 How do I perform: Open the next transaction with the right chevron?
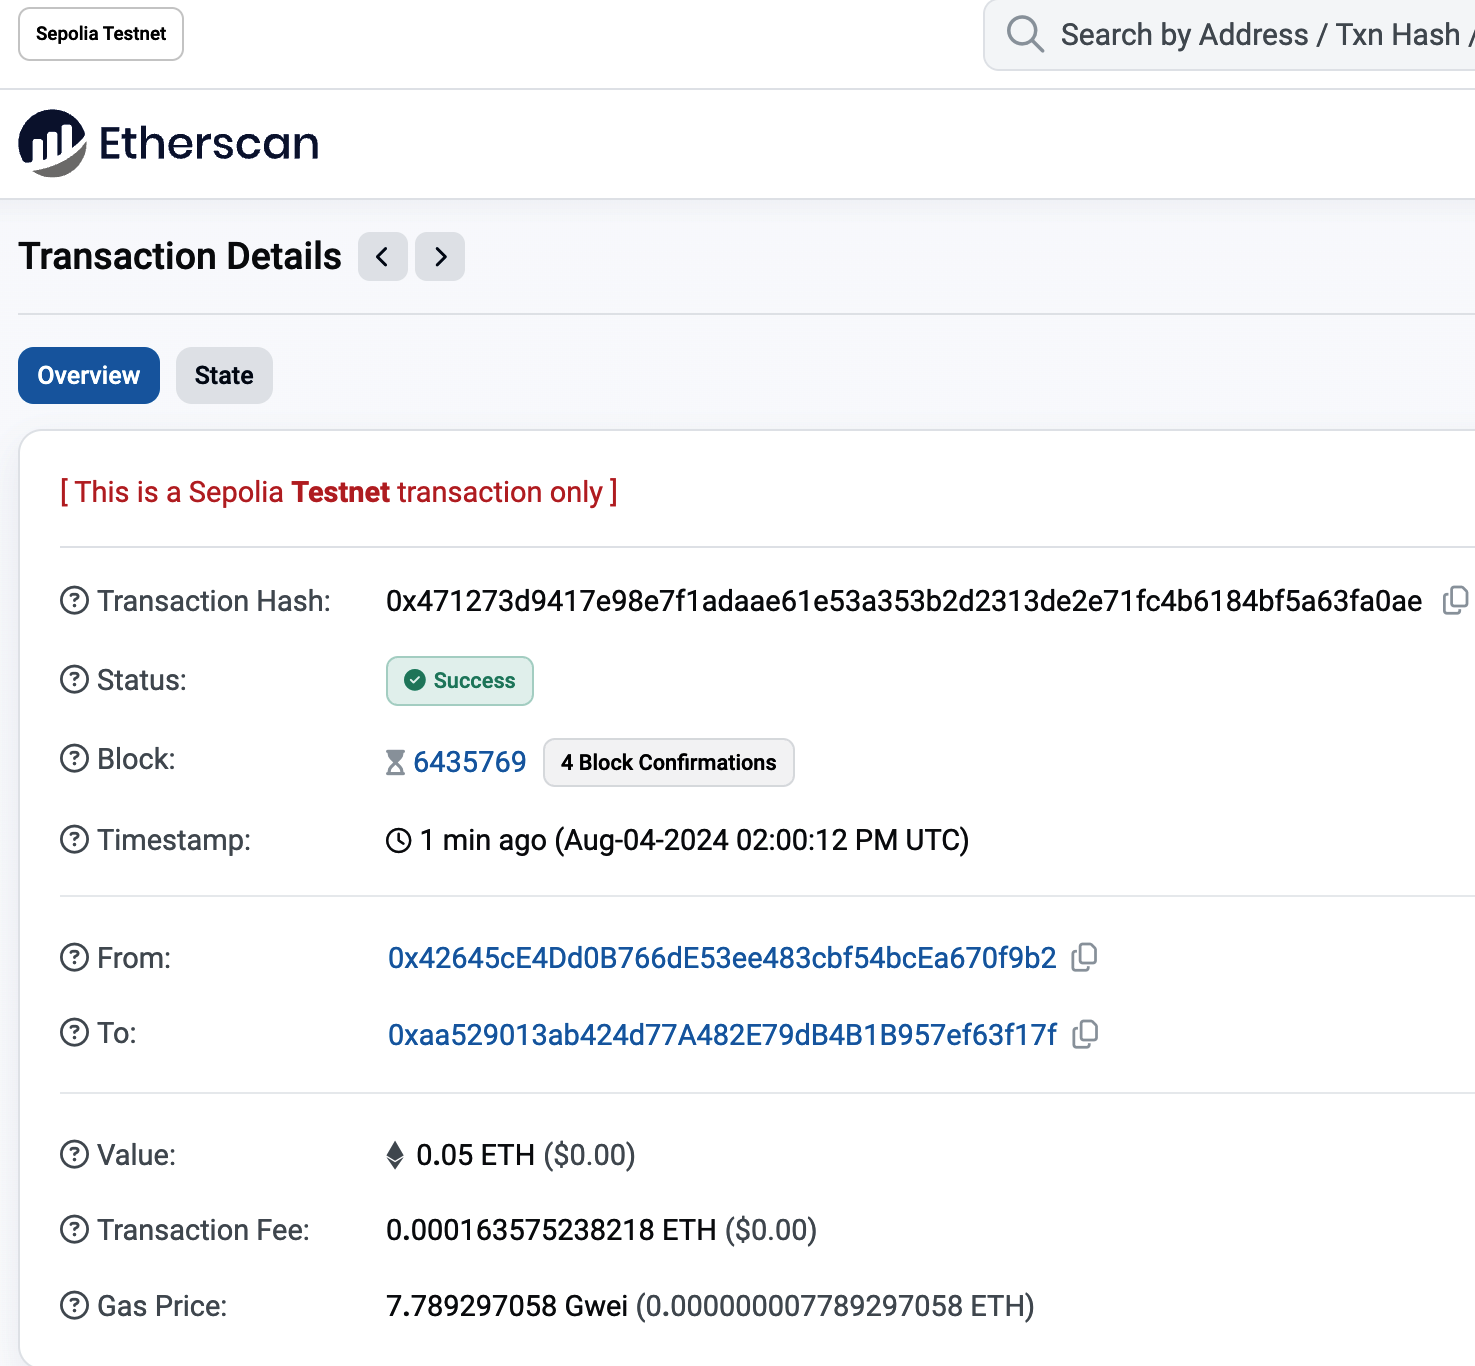440,257
